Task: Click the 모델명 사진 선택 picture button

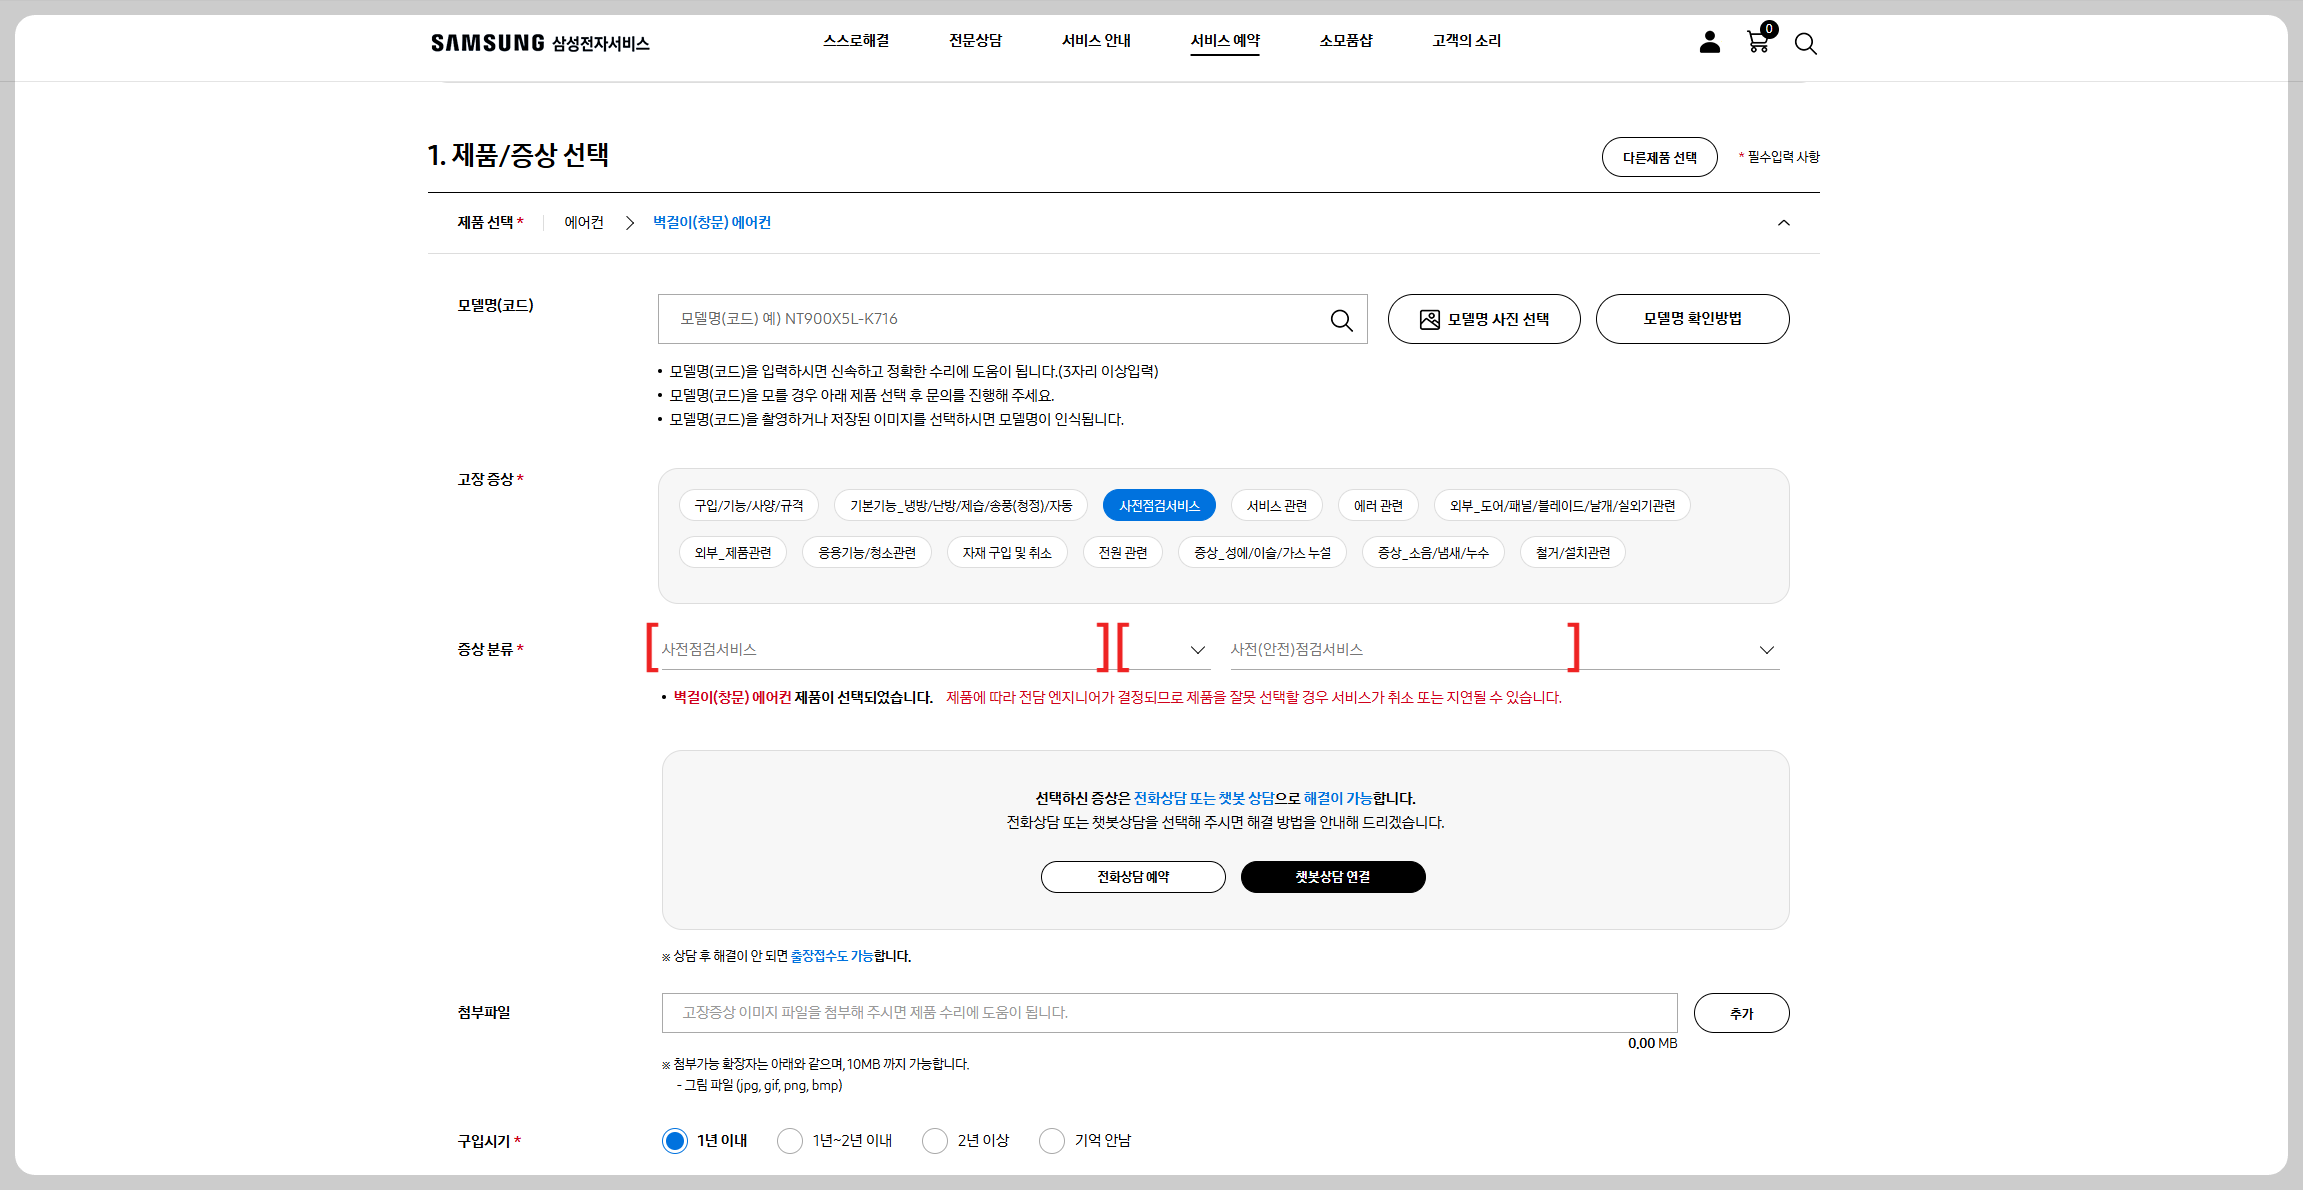Action: (1484, 319)
